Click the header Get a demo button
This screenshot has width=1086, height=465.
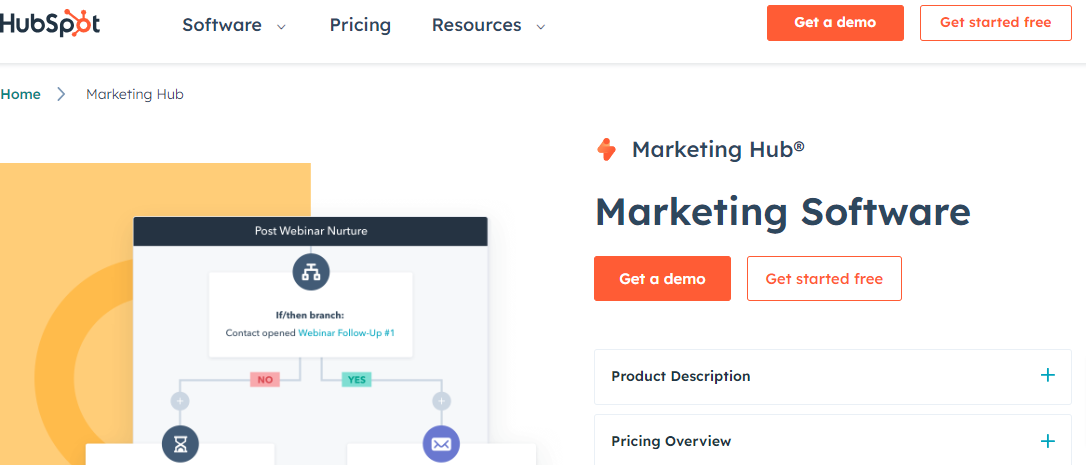point(835,23)
